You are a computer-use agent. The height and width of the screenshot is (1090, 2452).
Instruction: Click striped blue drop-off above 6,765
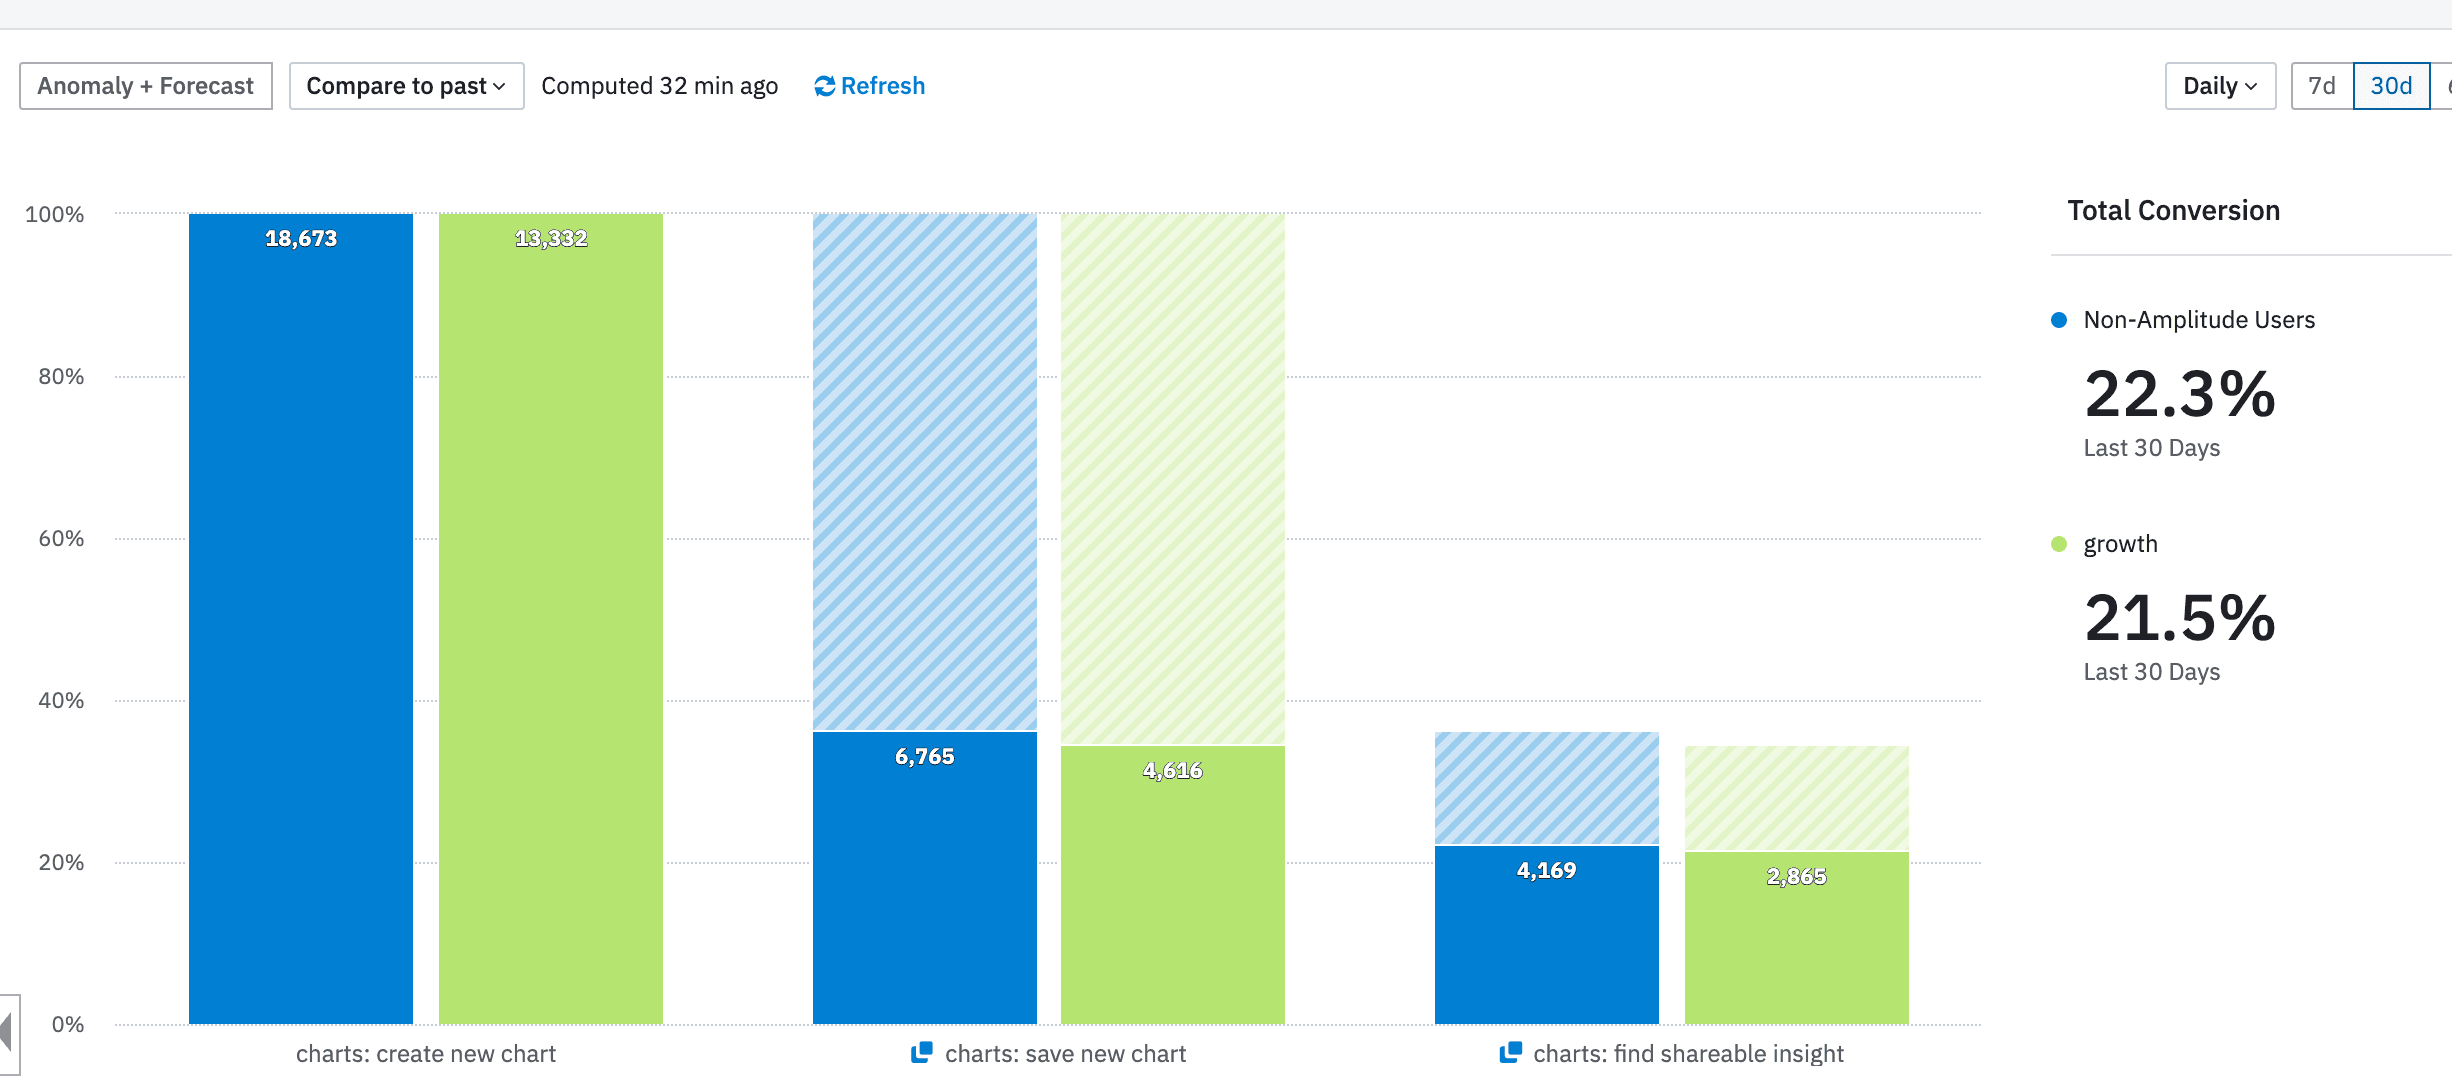(924, 470)
